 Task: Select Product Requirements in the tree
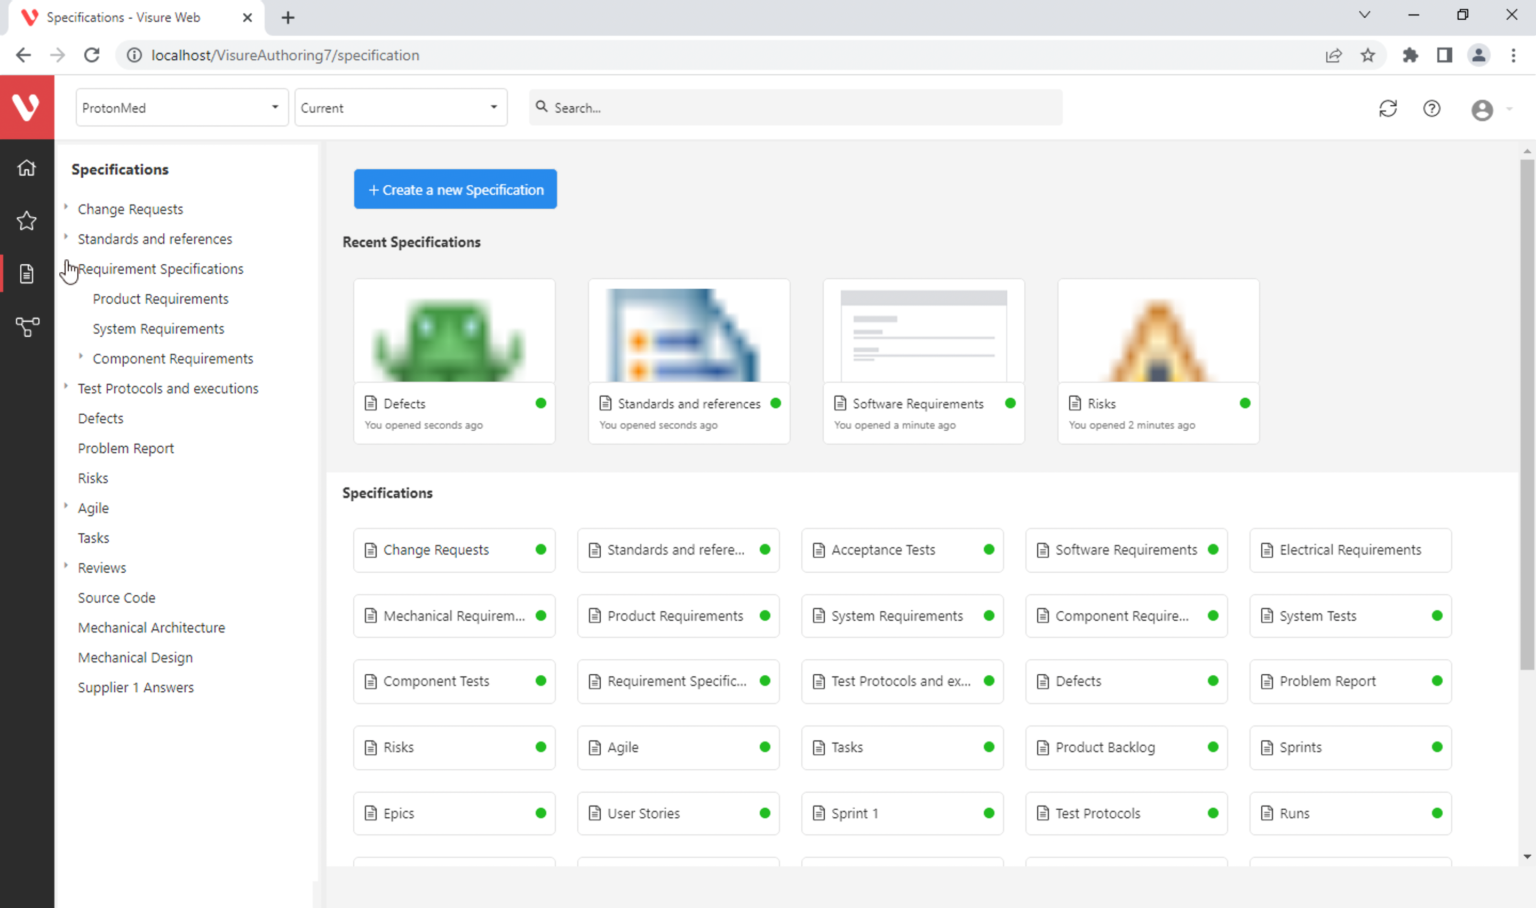click(160, 299)
